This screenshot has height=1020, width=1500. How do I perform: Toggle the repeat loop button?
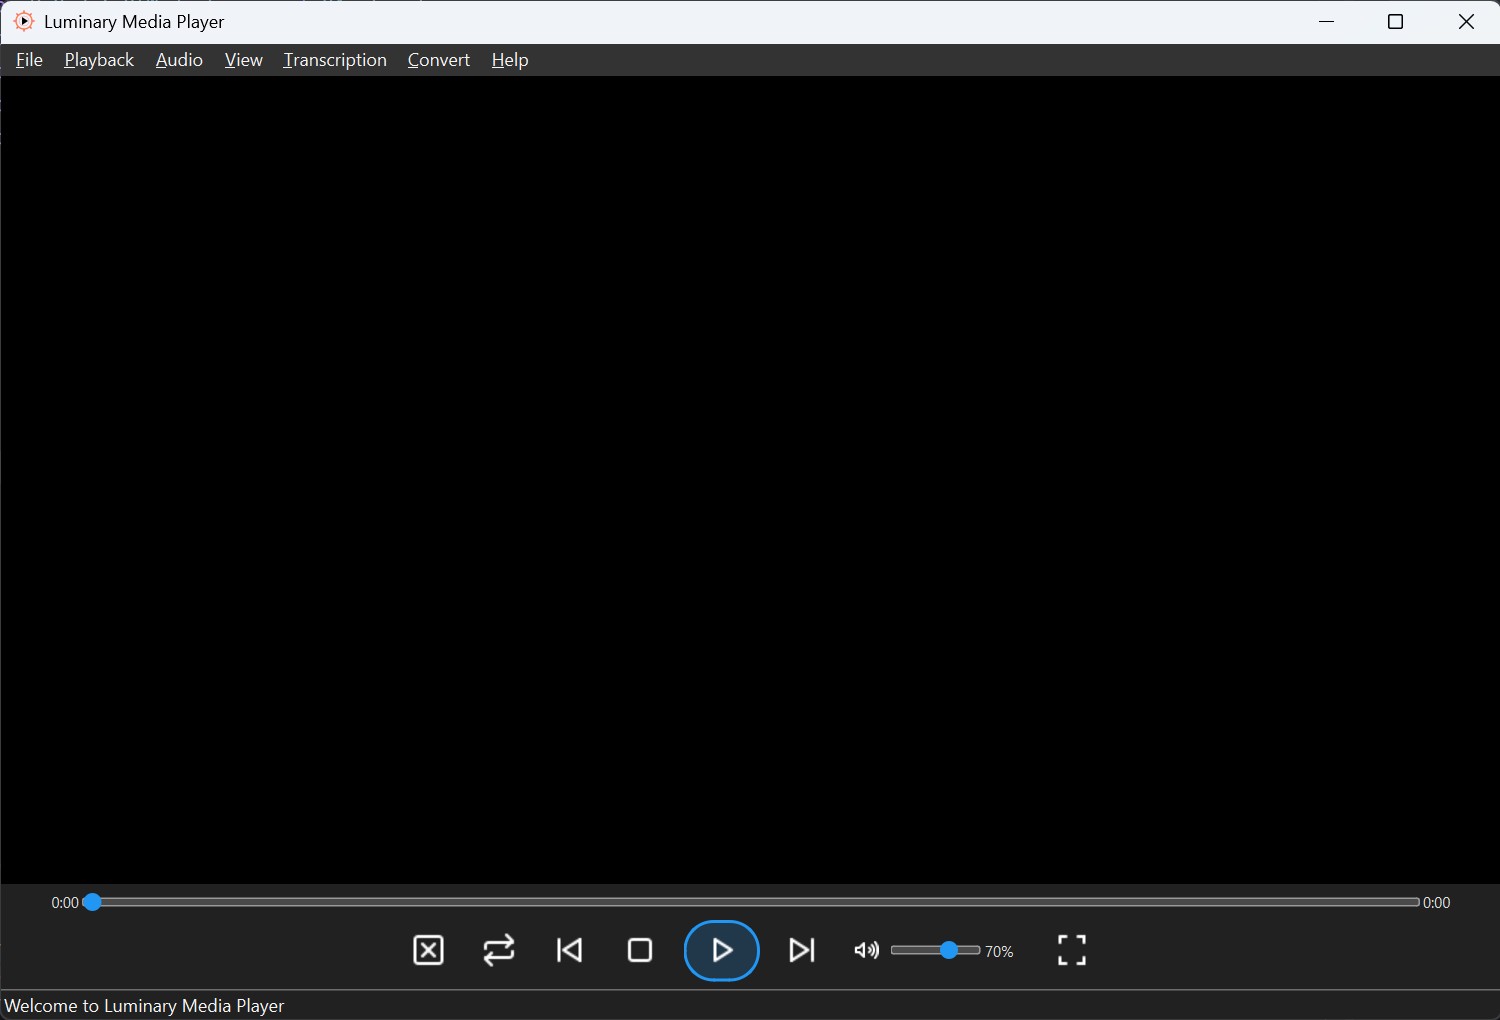point(499,950)
